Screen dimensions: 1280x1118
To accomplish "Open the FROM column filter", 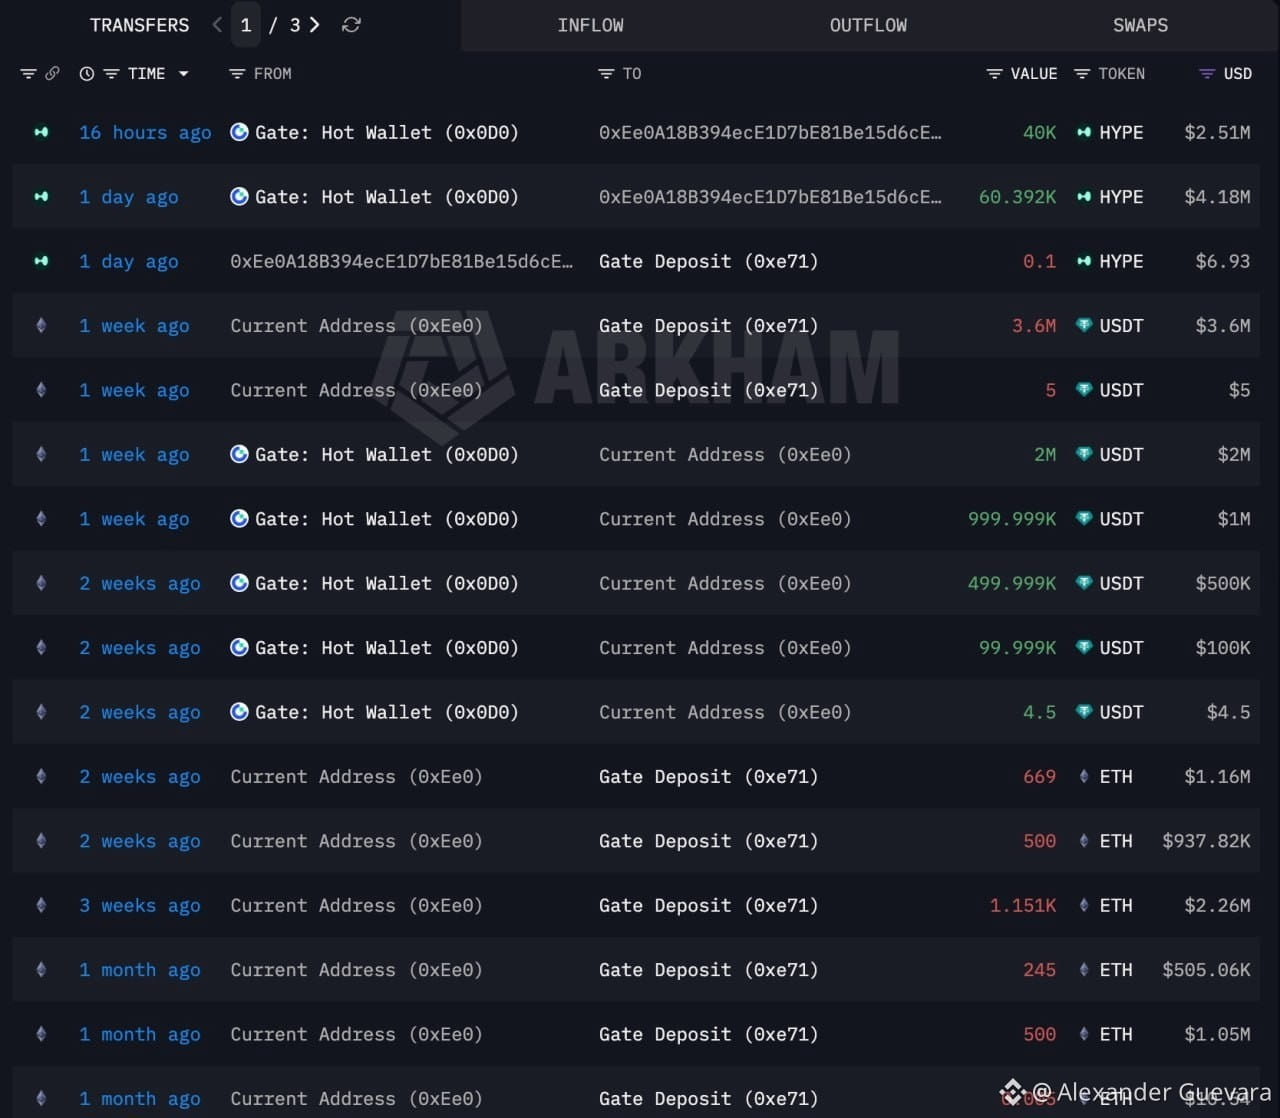I will tap(237, 74).
